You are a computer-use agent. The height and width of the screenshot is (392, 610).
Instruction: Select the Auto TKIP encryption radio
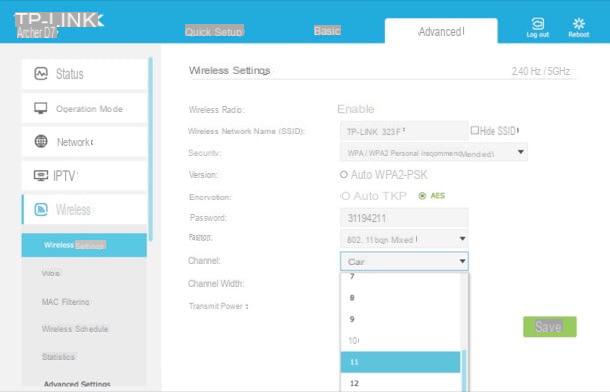(x=345, y=196)
